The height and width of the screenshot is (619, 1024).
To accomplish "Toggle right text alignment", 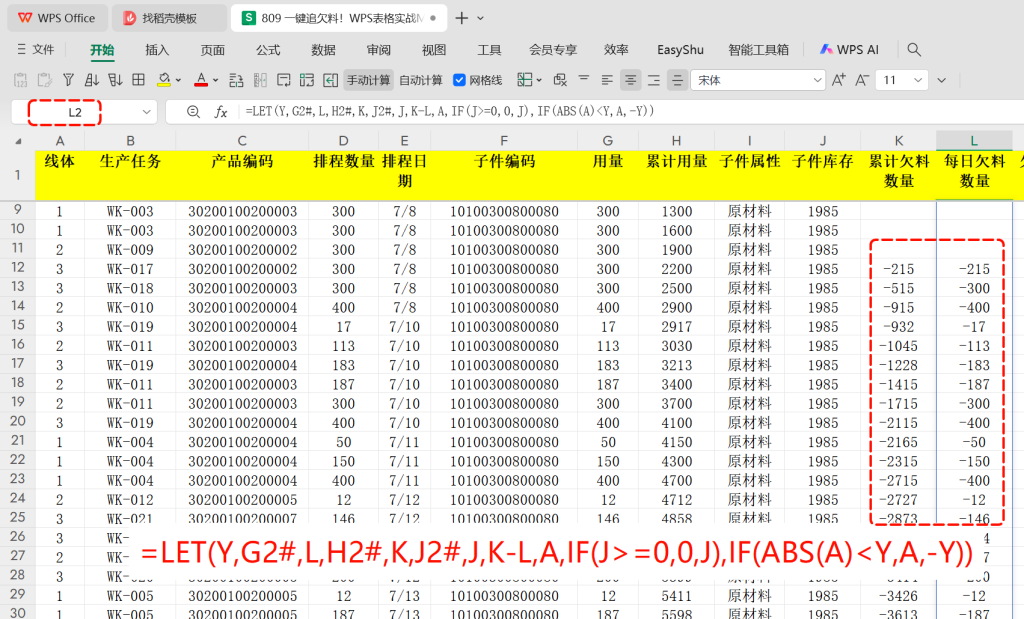I will click(654, 80).
